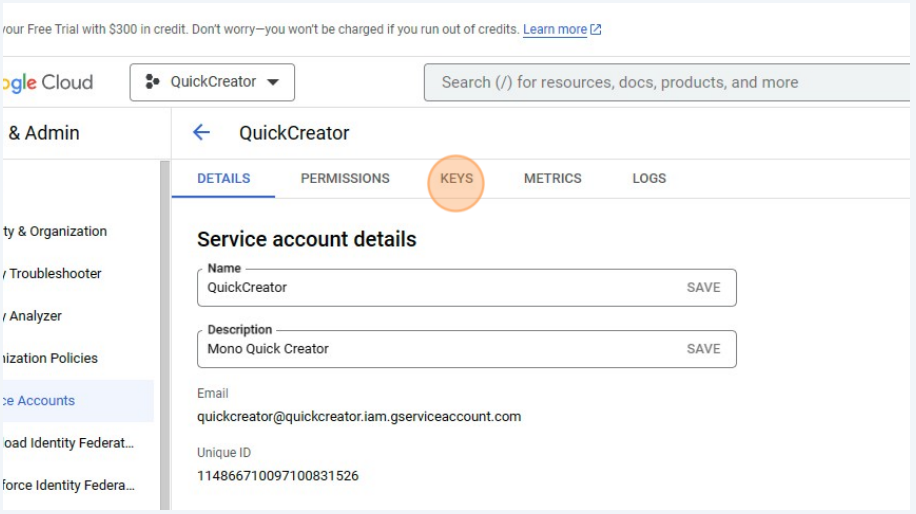The width and height of the screenshot is (916, 514).
Task: Select the Unique ID number
Action: point(277,475)
